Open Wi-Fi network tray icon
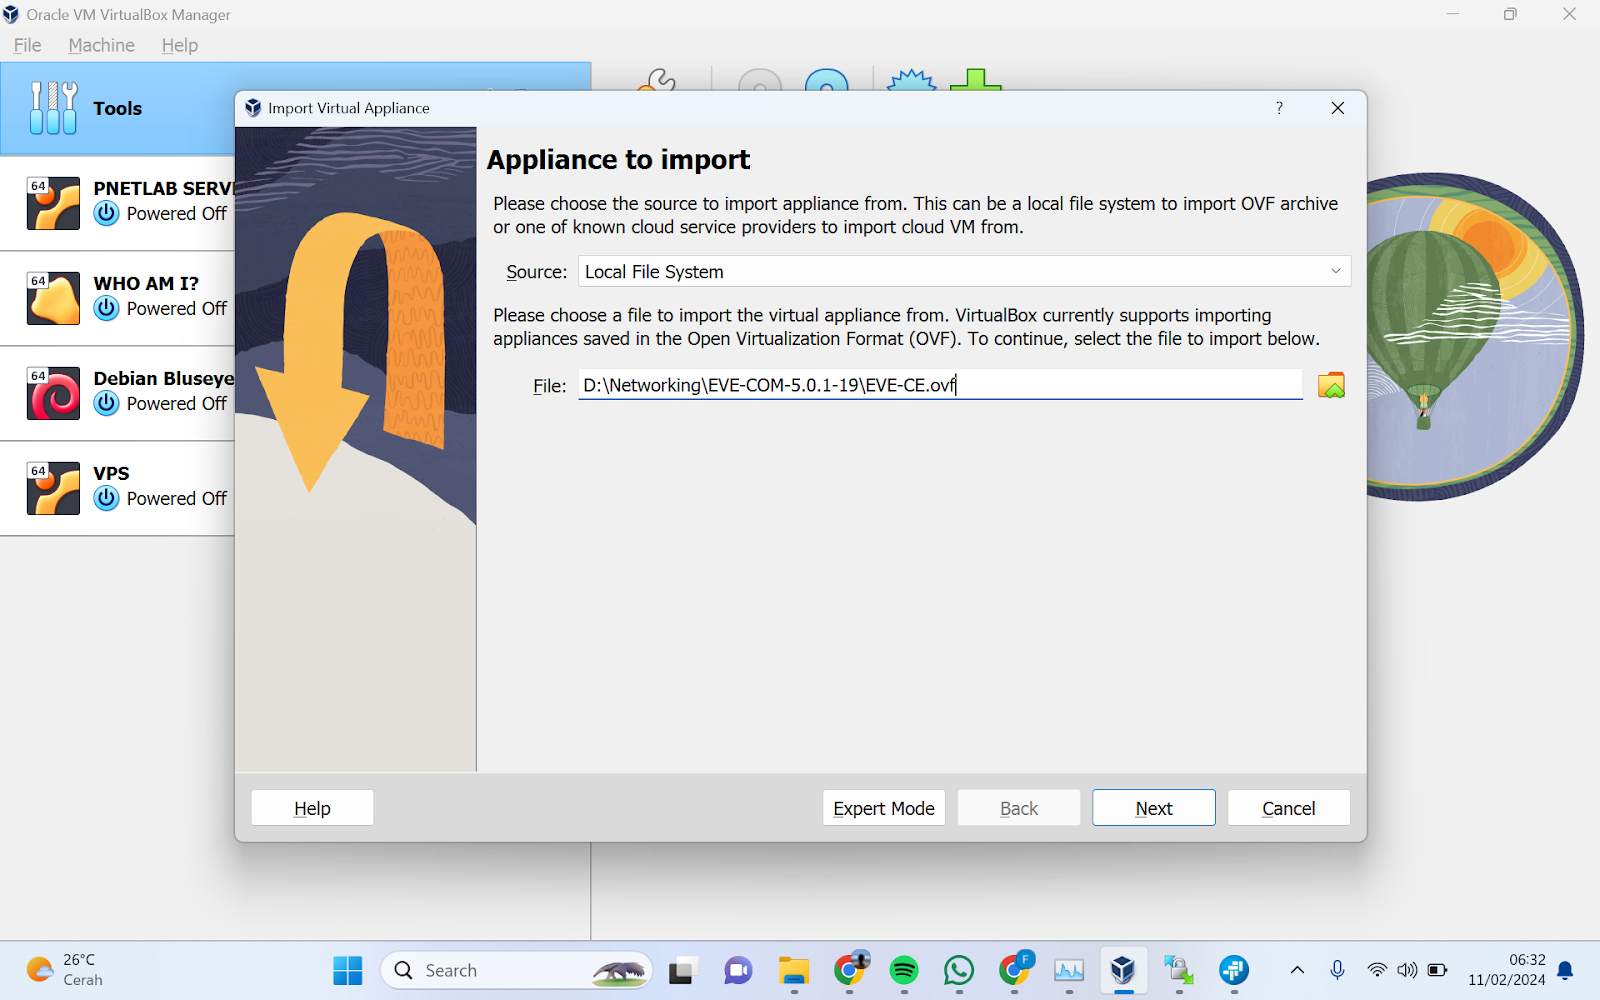 [x=1377, y=970]
